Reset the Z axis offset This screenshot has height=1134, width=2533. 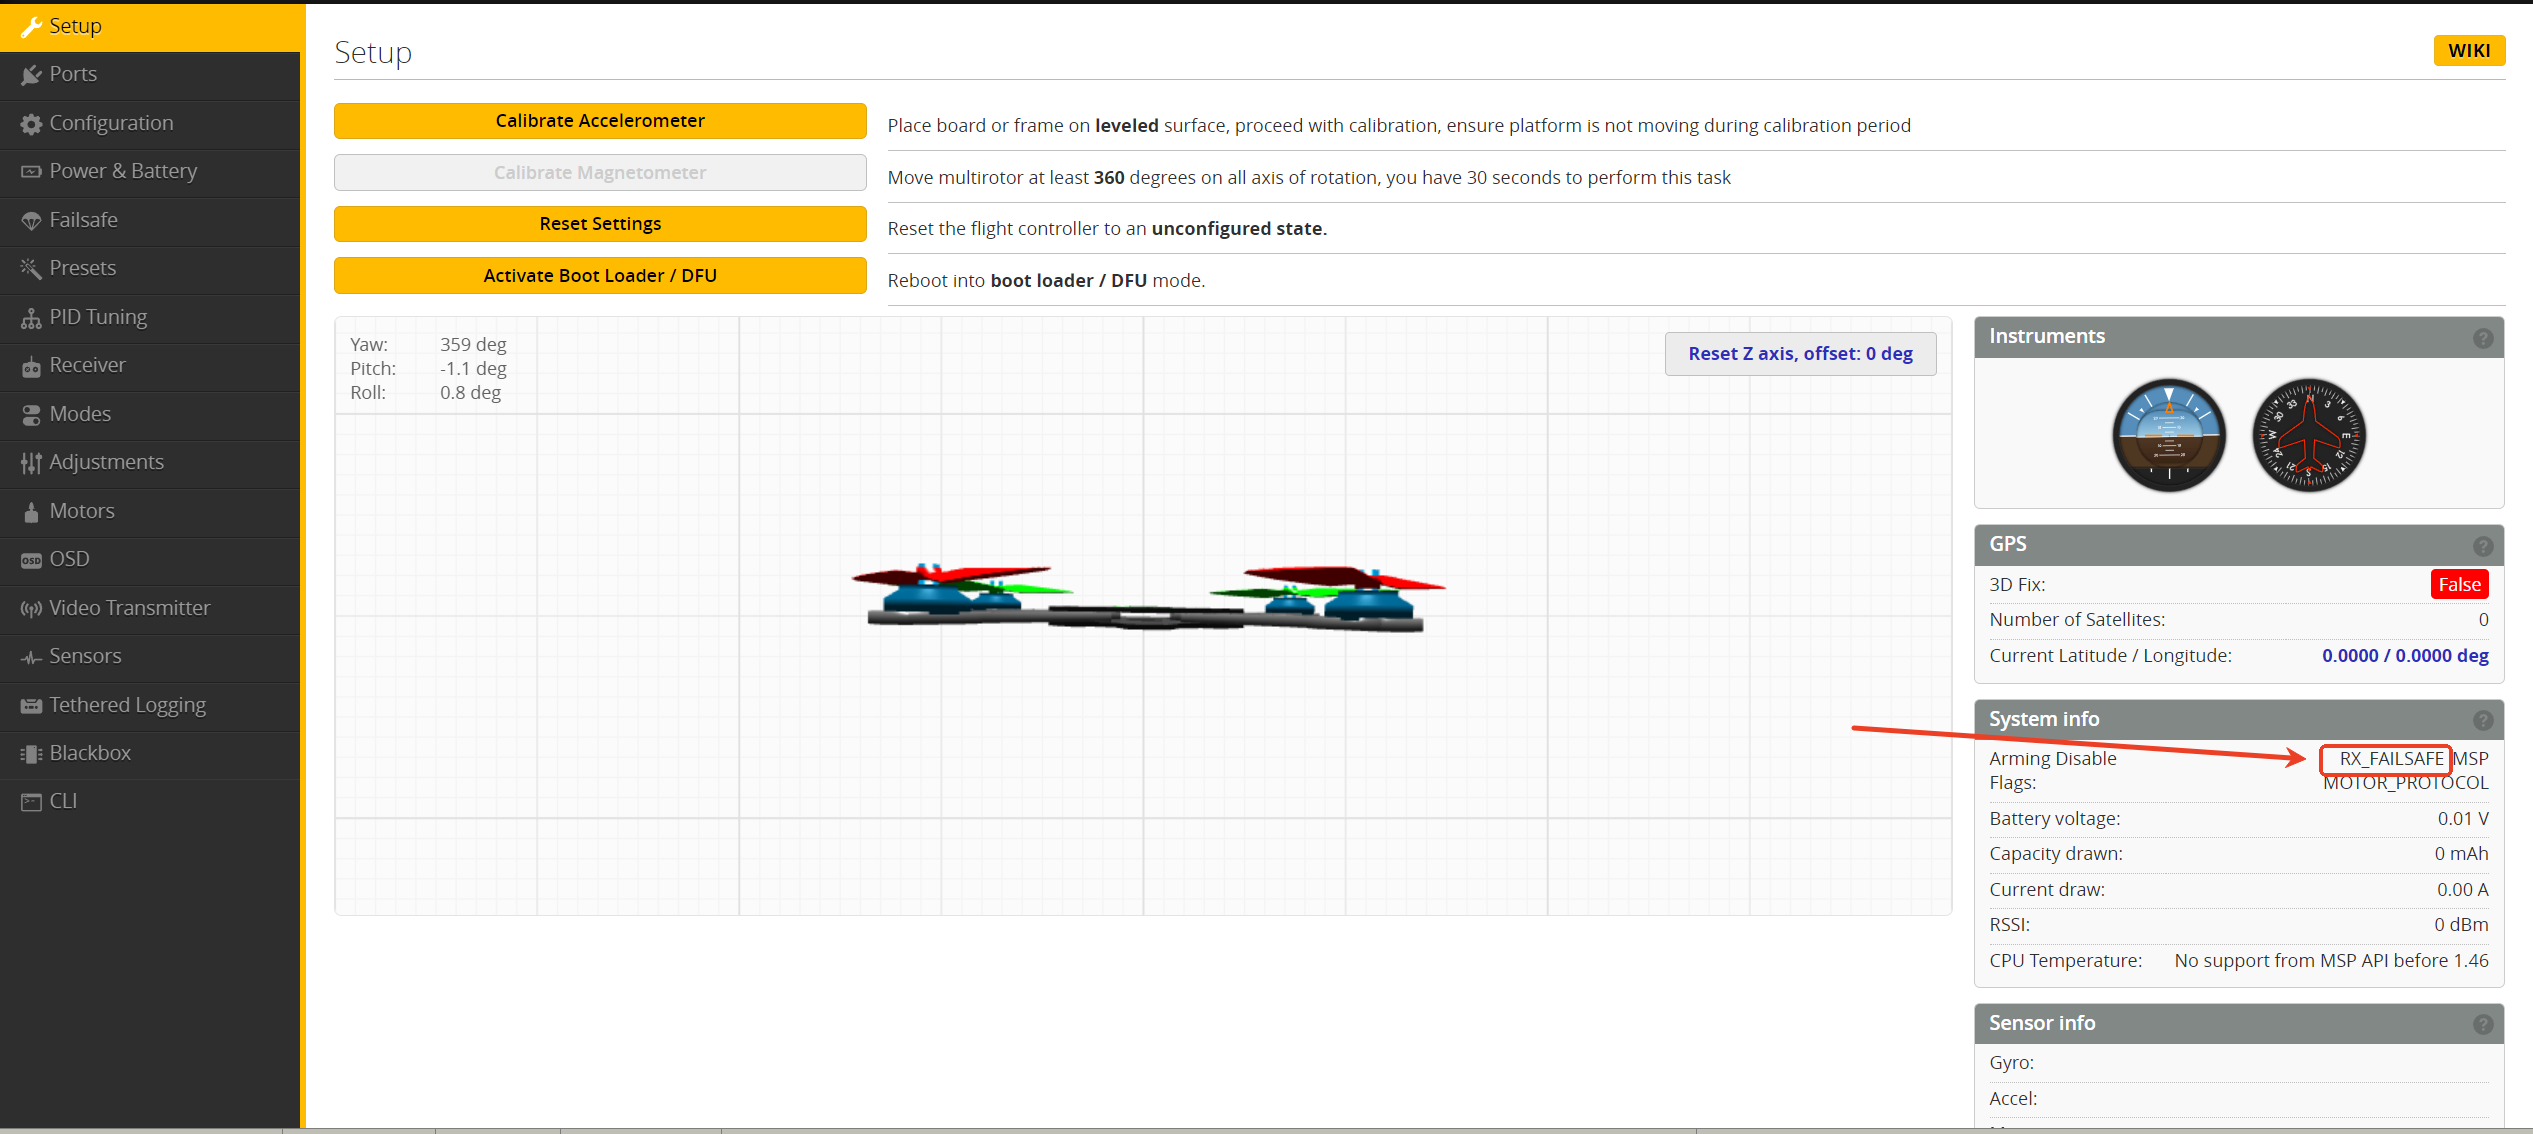1800,354
